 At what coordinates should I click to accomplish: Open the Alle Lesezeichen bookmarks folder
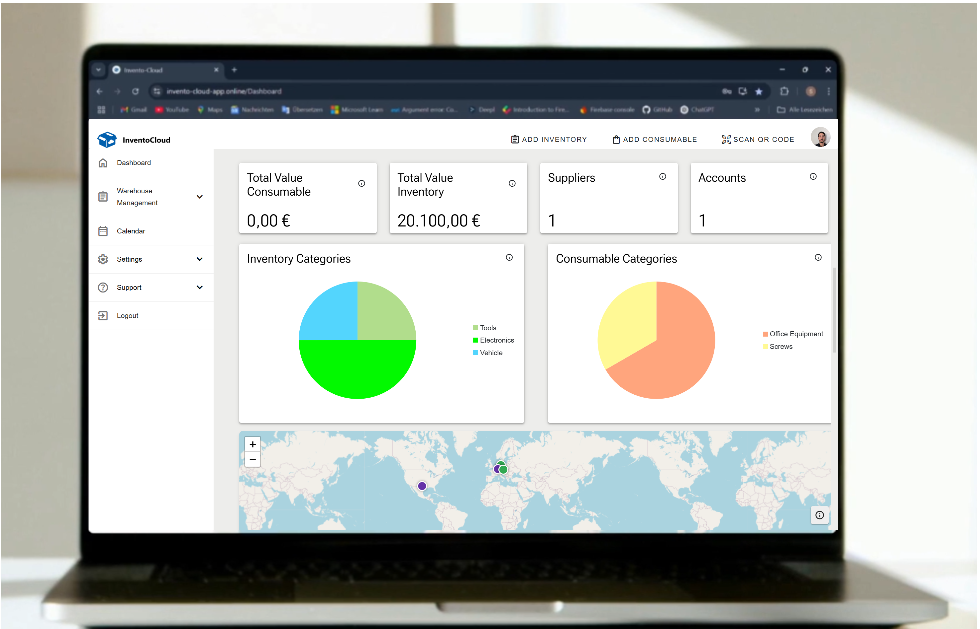click(804, 109)
